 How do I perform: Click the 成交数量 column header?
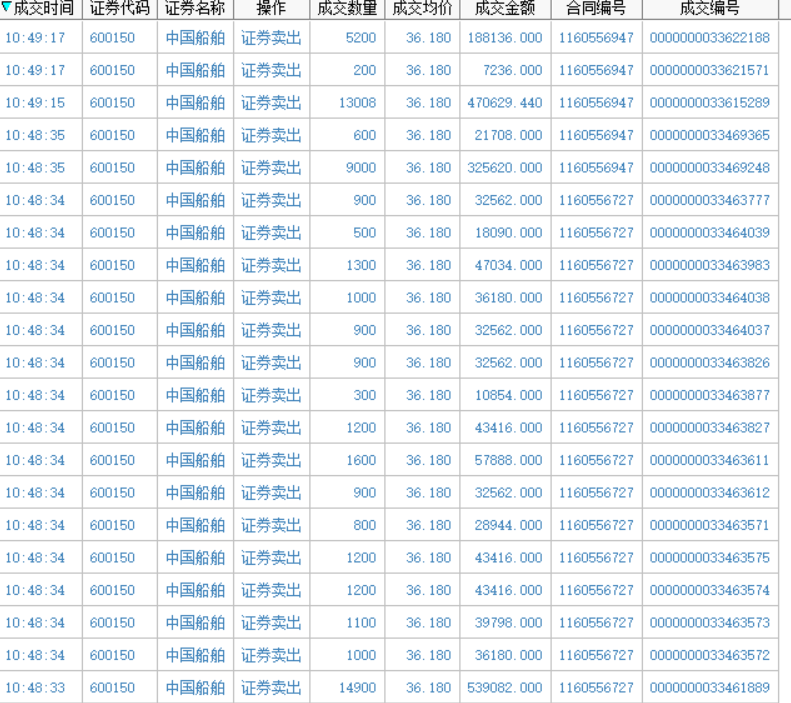click(347, 8)
